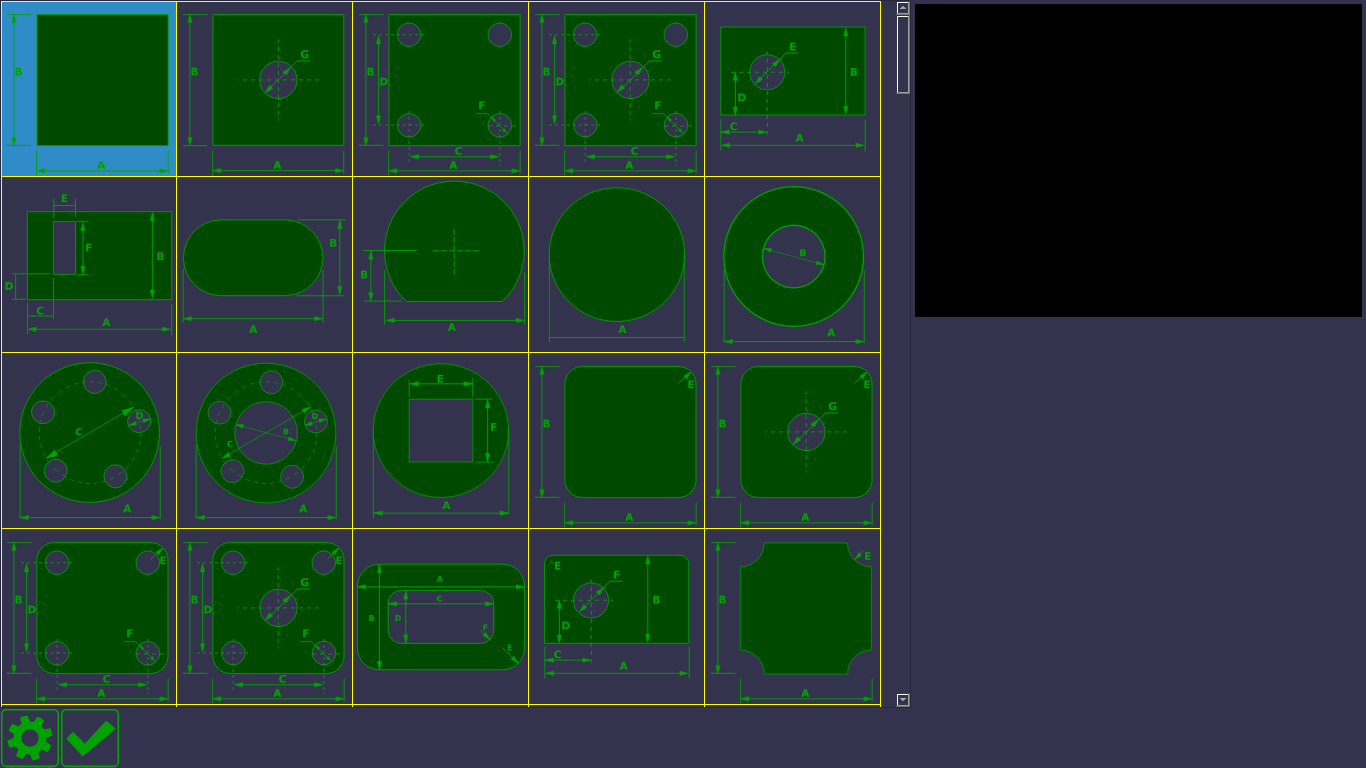1366x768 pixels.
Task: Click the scroll up arrow
Action: [x=903, y=8]
